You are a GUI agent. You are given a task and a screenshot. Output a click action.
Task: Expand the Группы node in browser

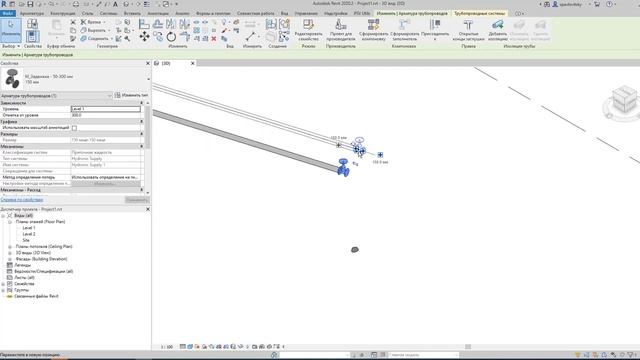pyautogui.click(x=3, y=290)
